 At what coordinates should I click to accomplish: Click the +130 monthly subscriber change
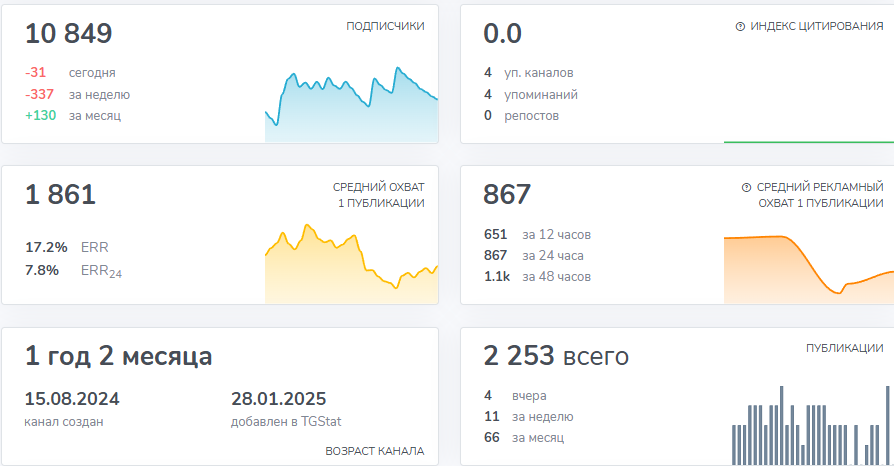(x=41, y=116)
